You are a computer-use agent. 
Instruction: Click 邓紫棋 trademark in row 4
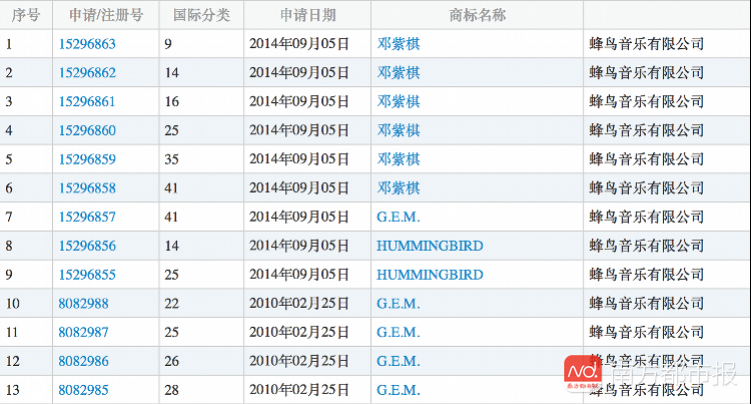[398, 130]
